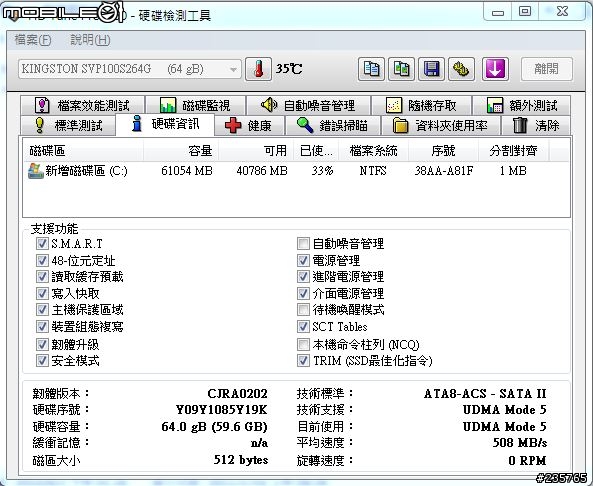Select the 硬碟資訊 tab
The height and width of the screenshot is (486, 593).
[165, 124]
